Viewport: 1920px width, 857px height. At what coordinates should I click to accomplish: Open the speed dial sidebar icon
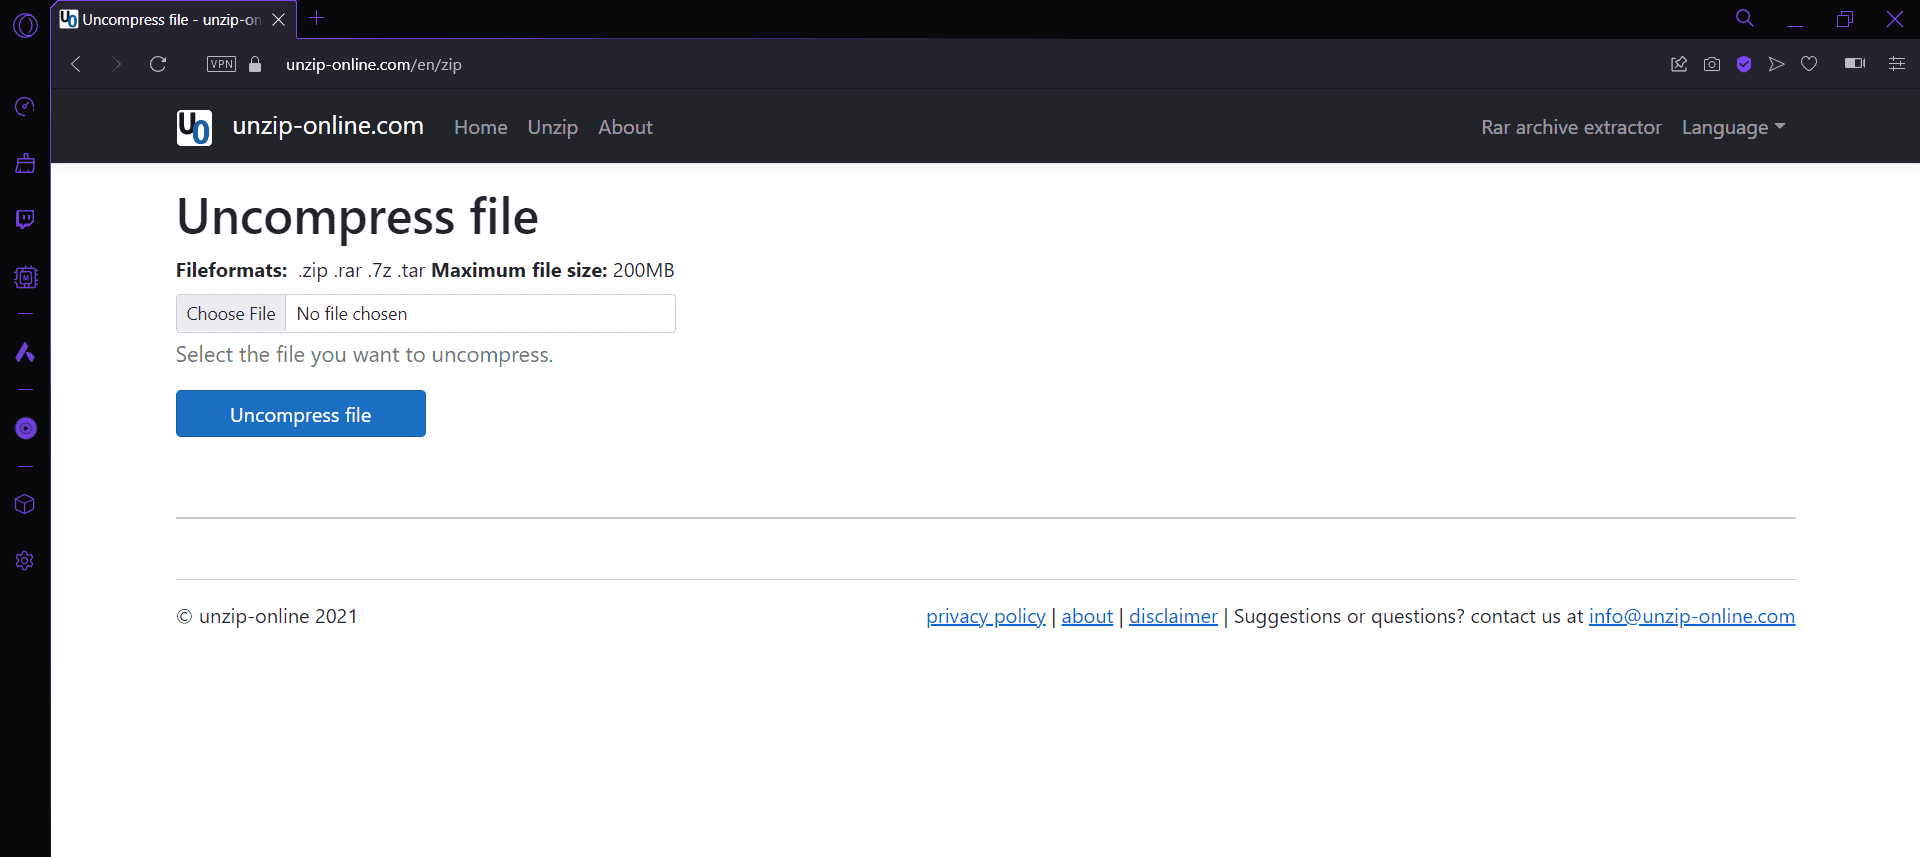[25, 106]
